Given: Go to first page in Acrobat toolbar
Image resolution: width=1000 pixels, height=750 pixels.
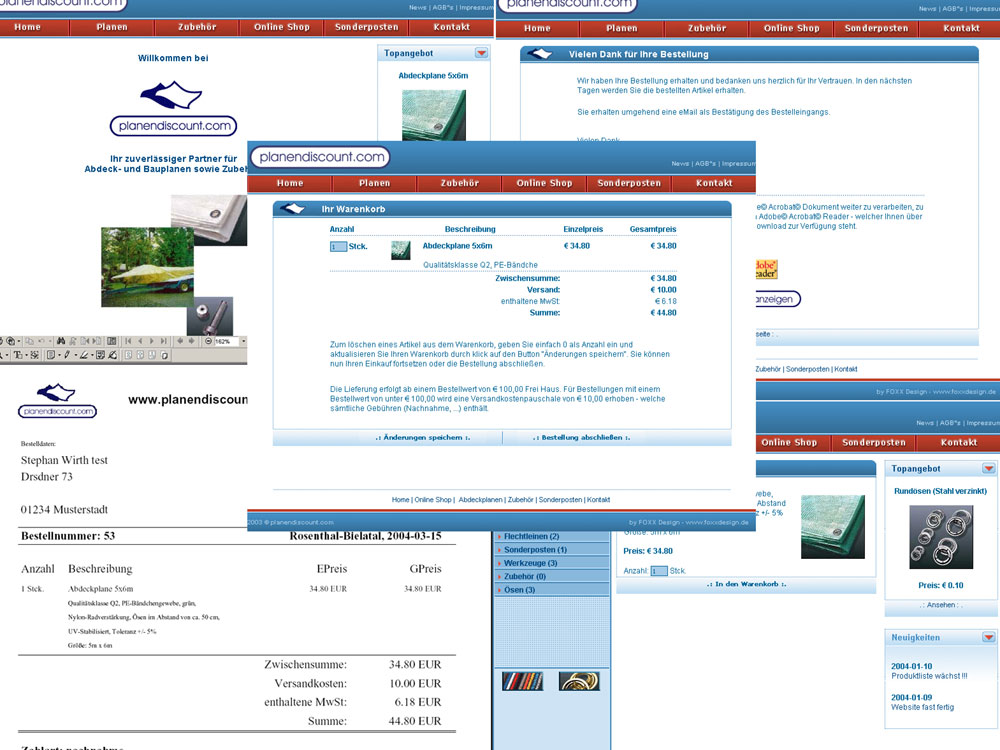Looking at the screenshot, I should [128, 341].
